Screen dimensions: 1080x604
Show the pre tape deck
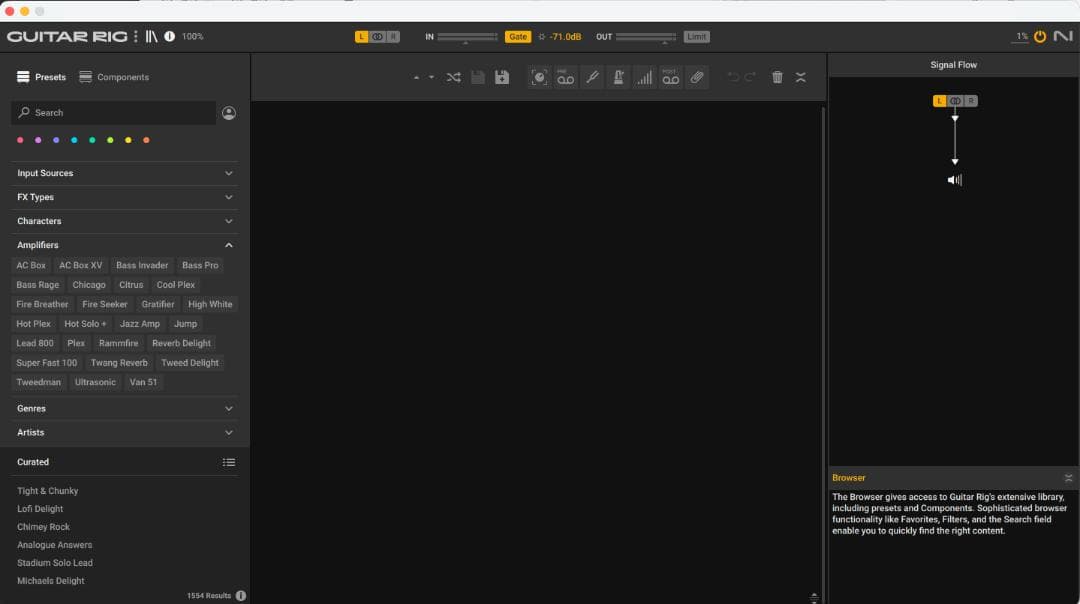pos(566,78)
